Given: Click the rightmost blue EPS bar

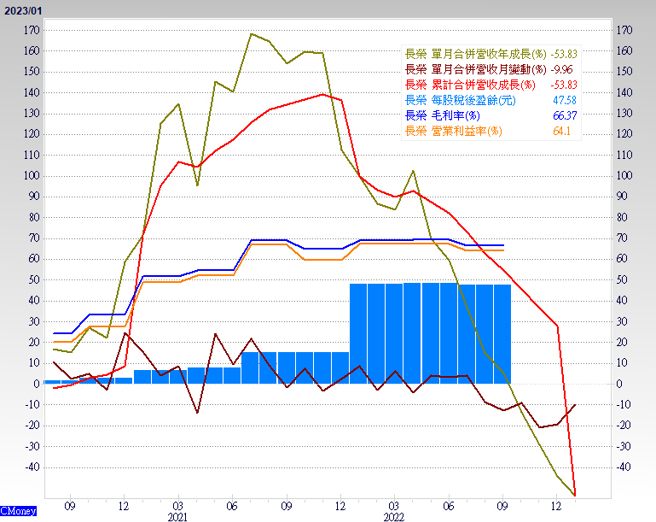Looking at the screenshot, I should click(x=502, y=333).
